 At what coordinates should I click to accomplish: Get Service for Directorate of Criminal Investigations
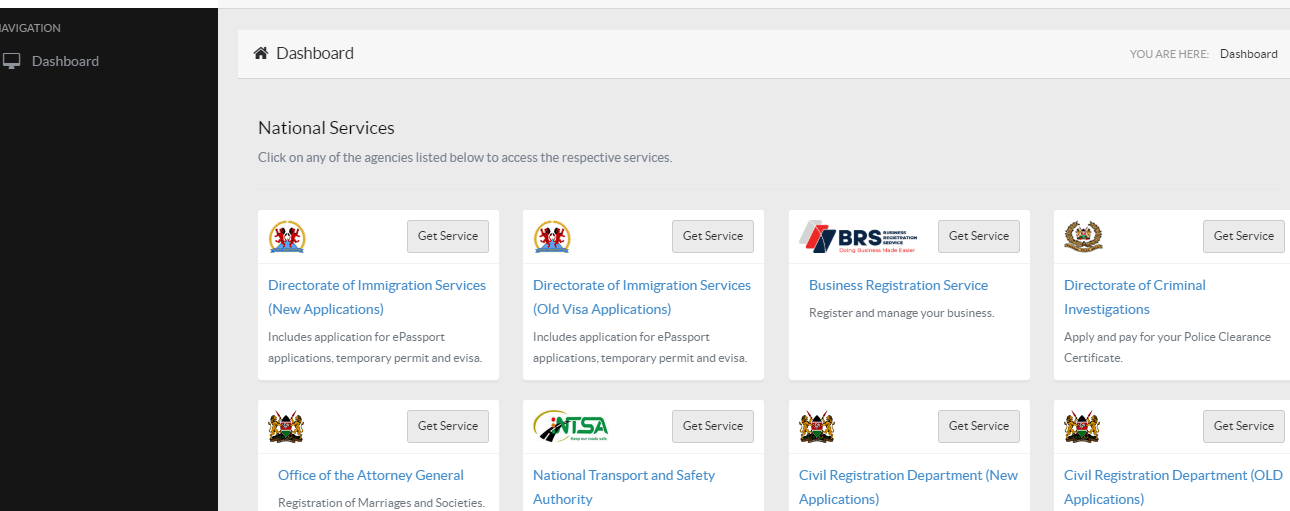[1243, 236]
